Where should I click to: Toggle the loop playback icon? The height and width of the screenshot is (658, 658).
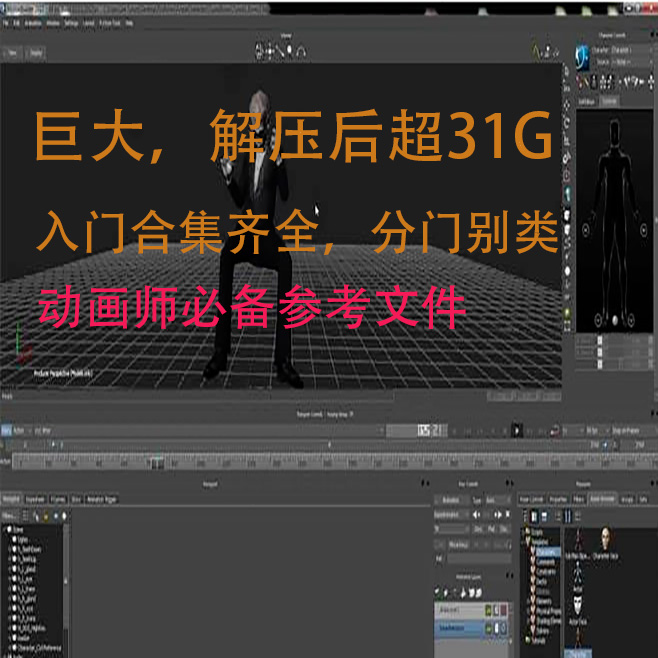pyautogui.click(x=555, y=431)
